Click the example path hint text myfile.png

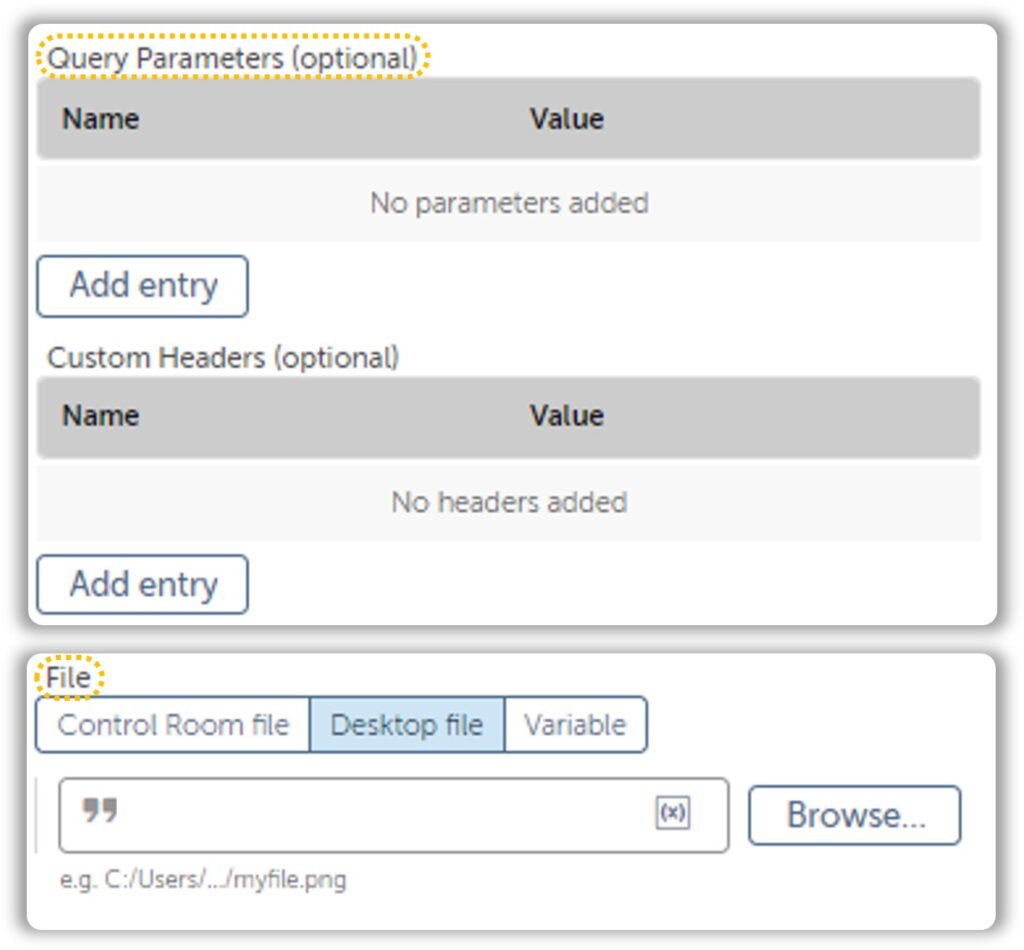click(202, 879)
